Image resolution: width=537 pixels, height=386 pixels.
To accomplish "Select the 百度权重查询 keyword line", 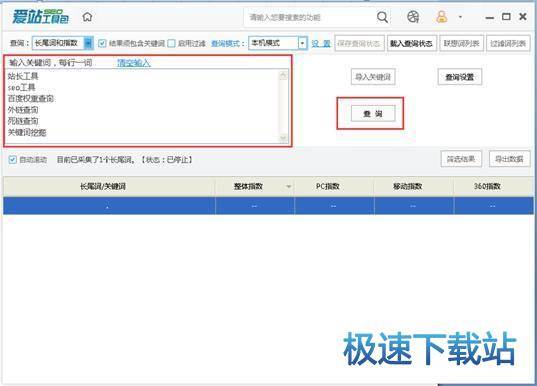I will (31, 99).
